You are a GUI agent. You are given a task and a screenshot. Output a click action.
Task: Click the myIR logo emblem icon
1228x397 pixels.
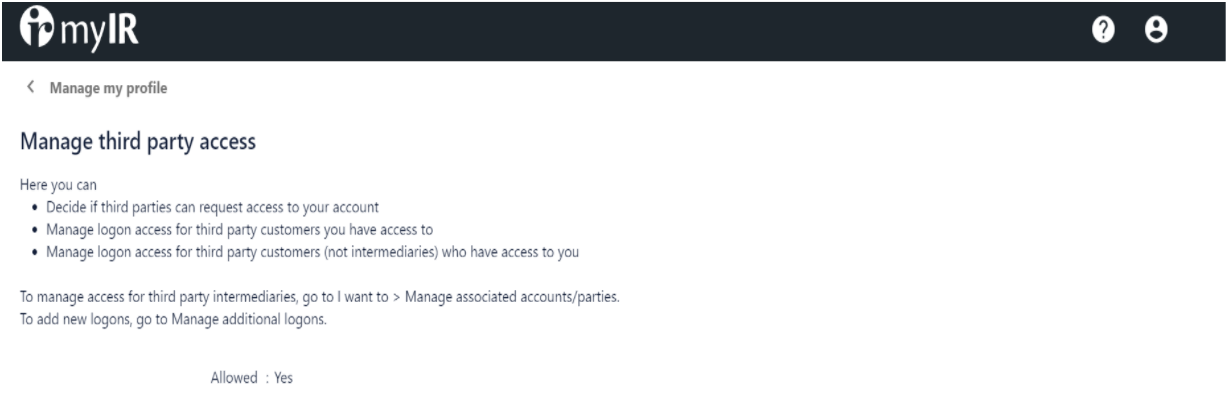pyautogui.click(x=29, y=30)
